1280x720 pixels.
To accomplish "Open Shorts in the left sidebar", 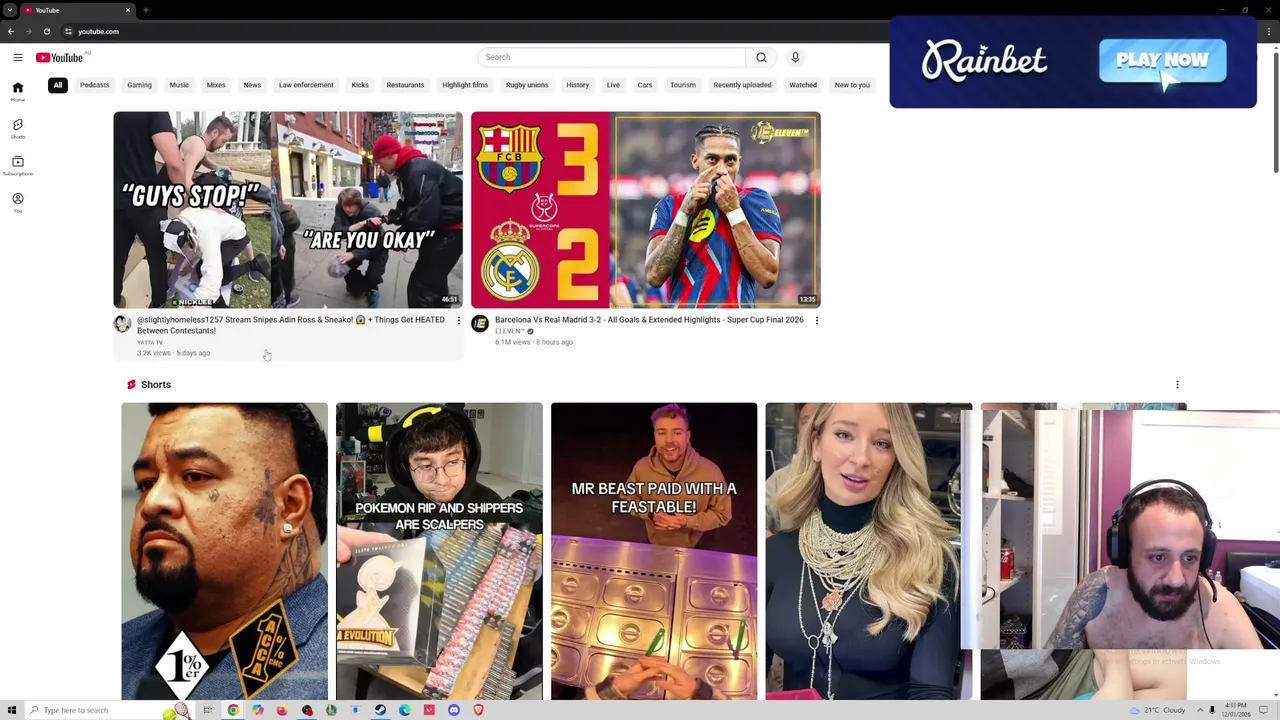I will click(17, 128).
